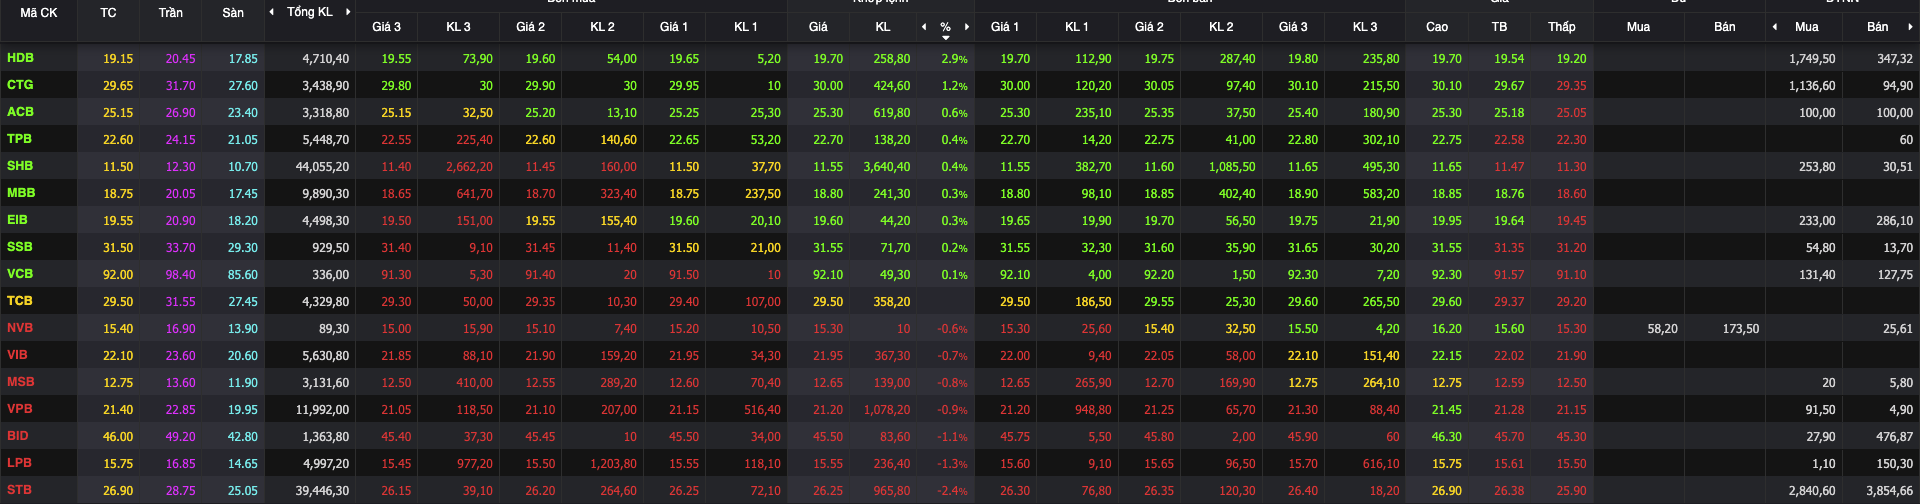The width and height of the screenshot is (1920, 504).
Task: Open the CTG stock symbol
Action: tap(20, 85)
